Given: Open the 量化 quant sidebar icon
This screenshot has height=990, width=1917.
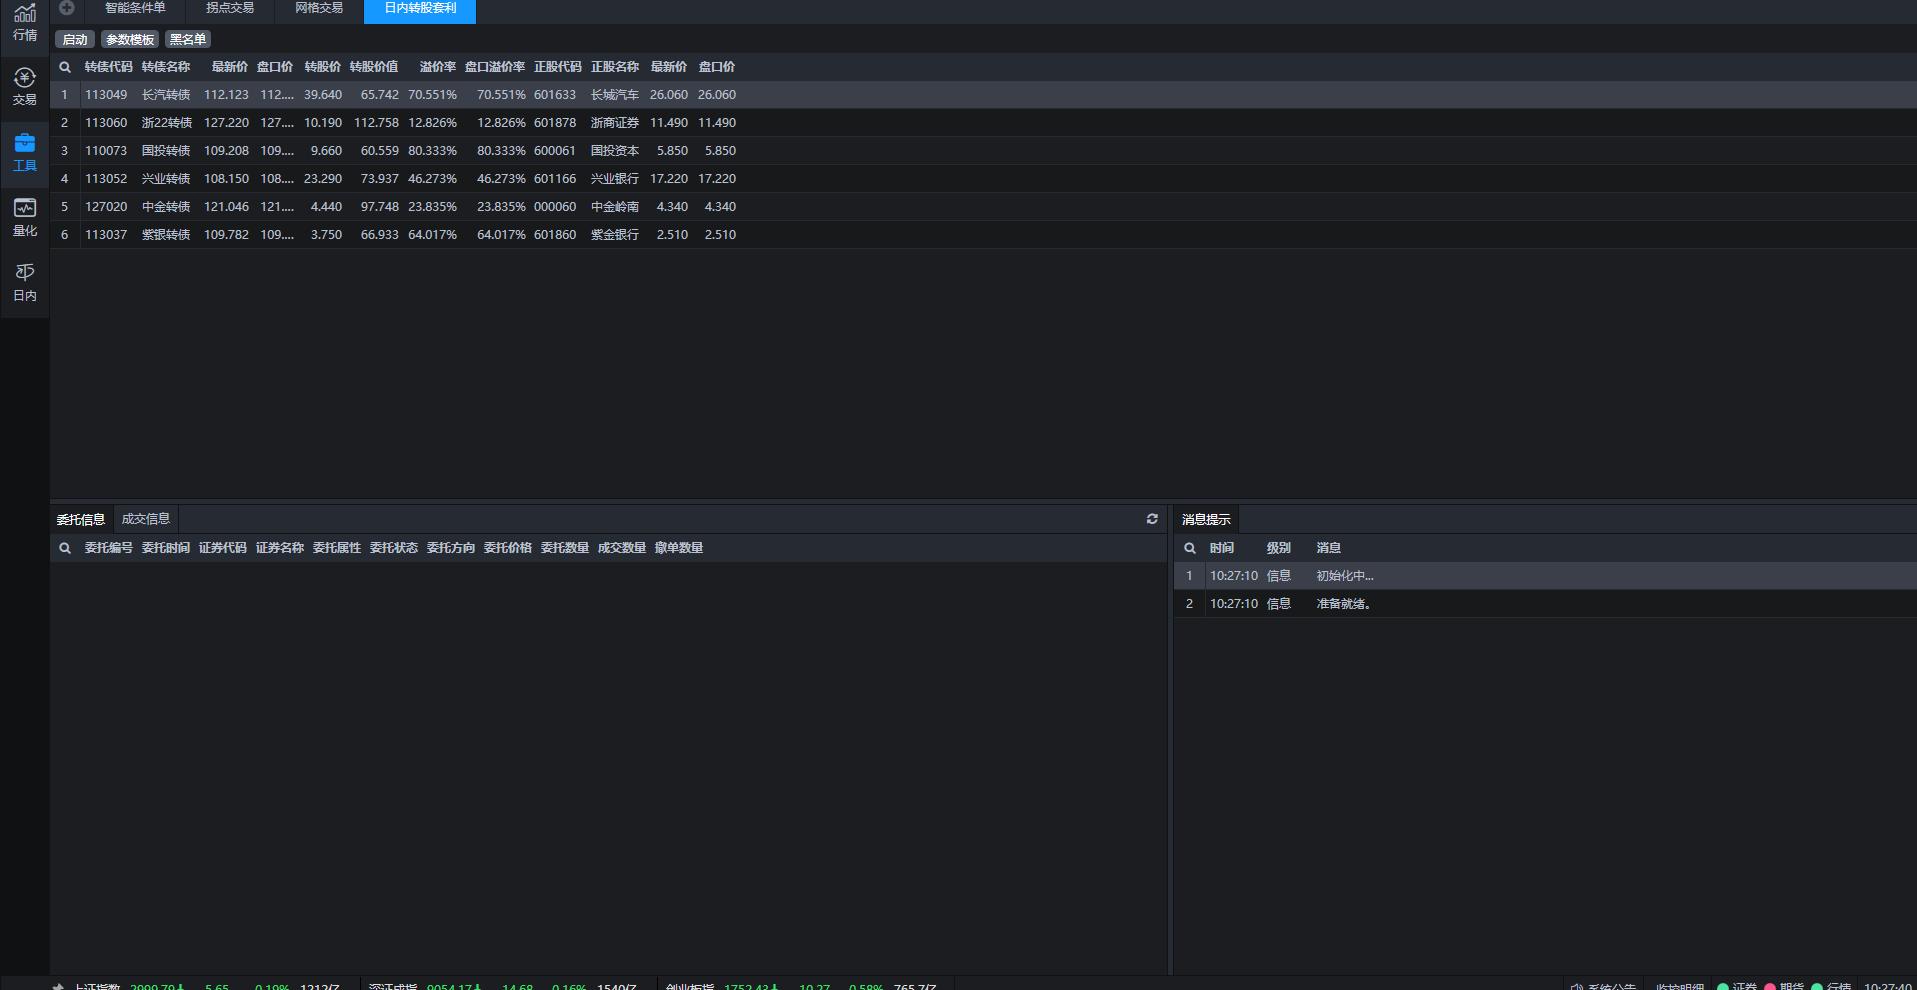Looking at the screenshot, I should [x=24, y=217].
